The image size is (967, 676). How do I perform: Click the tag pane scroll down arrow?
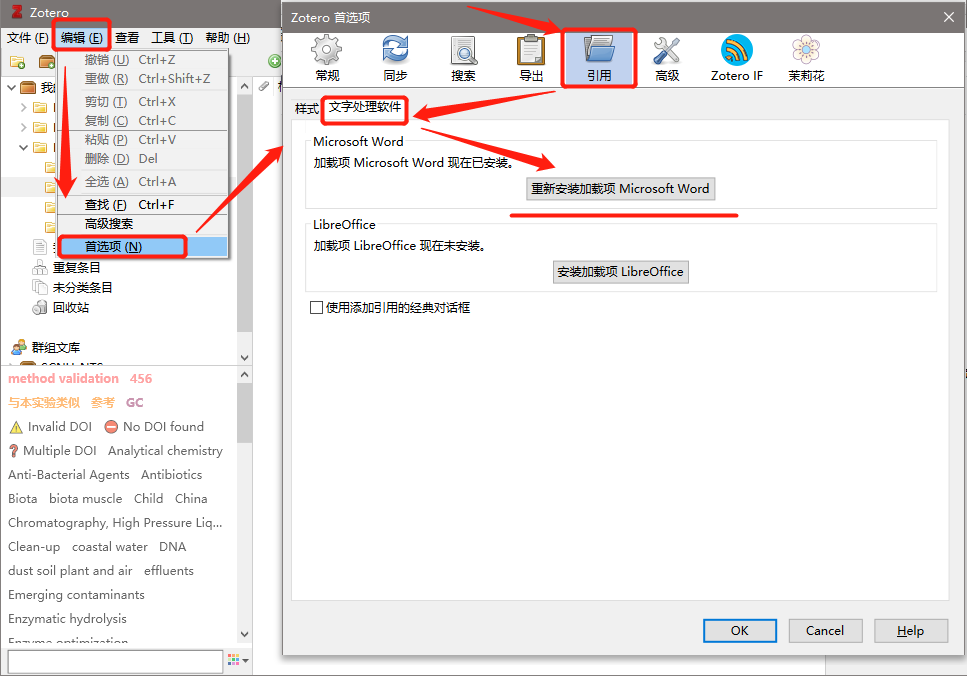(x=244, y=634)
